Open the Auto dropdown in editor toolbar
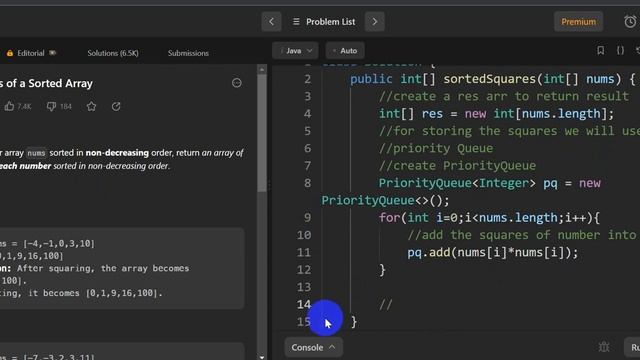This screenshot has height=360, width=640. click(345, 51)
